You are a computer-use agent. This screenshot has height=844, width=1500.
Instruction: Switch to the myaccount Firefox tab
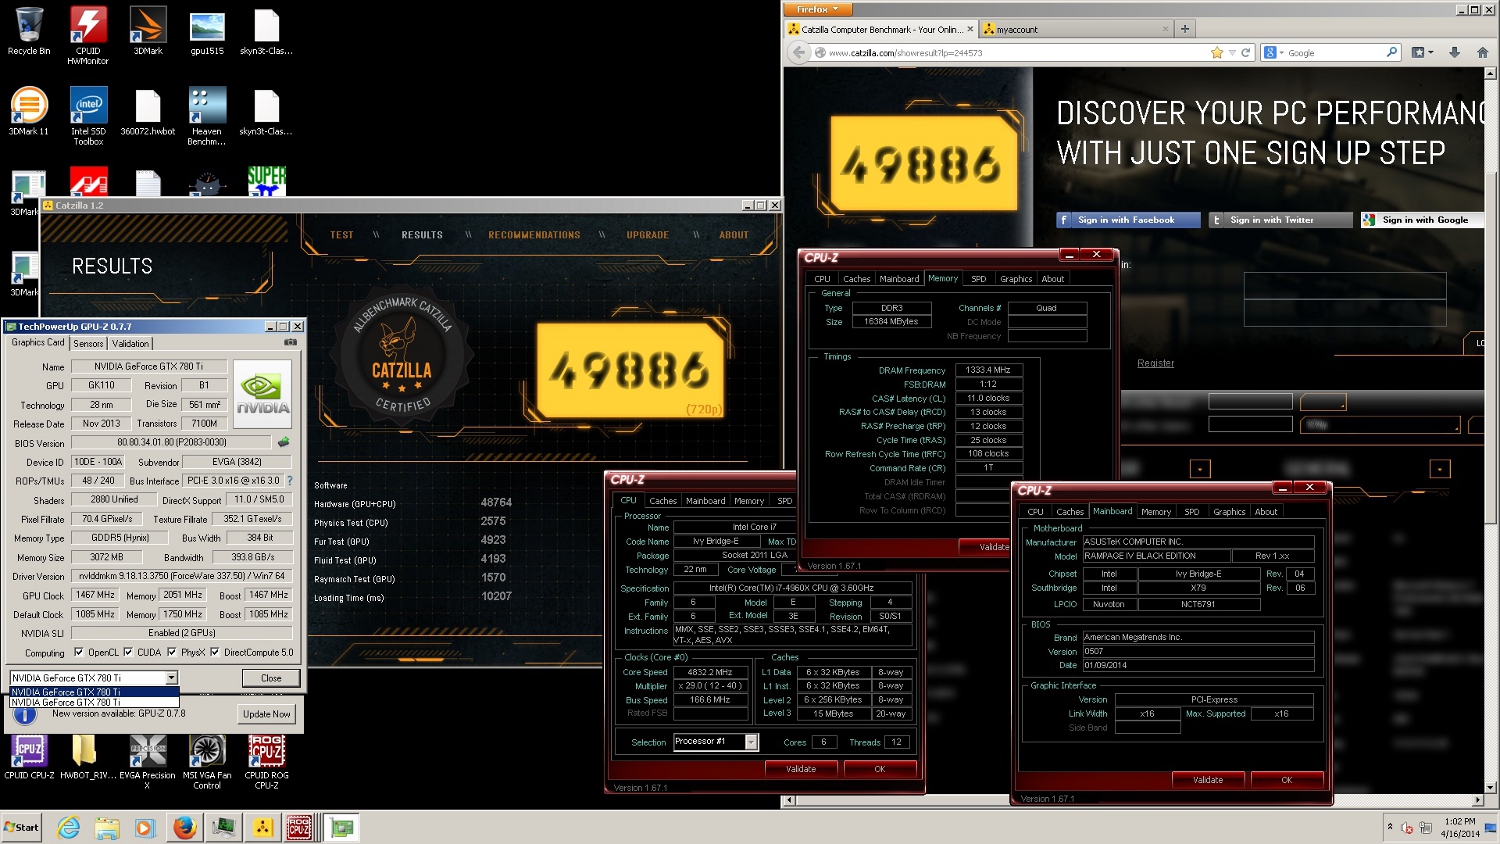[1076, 29]
